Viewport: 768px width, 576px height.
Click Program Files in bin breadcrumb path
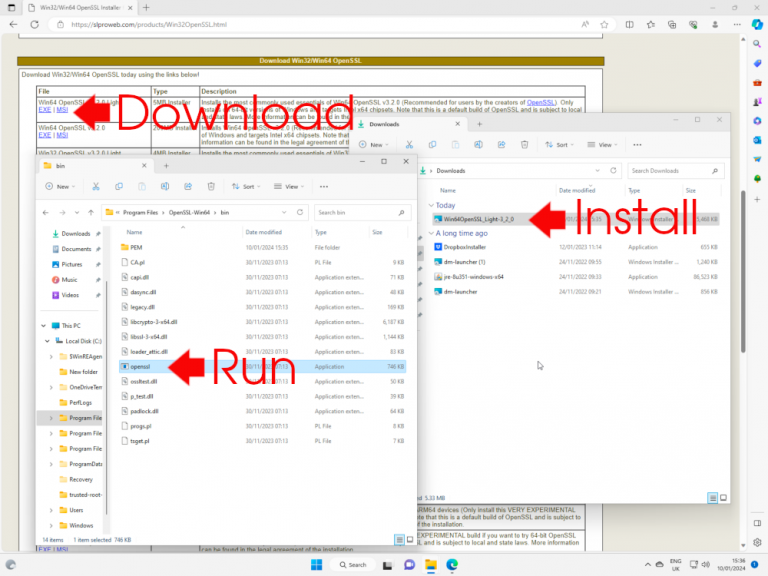(x=141, y=213)
